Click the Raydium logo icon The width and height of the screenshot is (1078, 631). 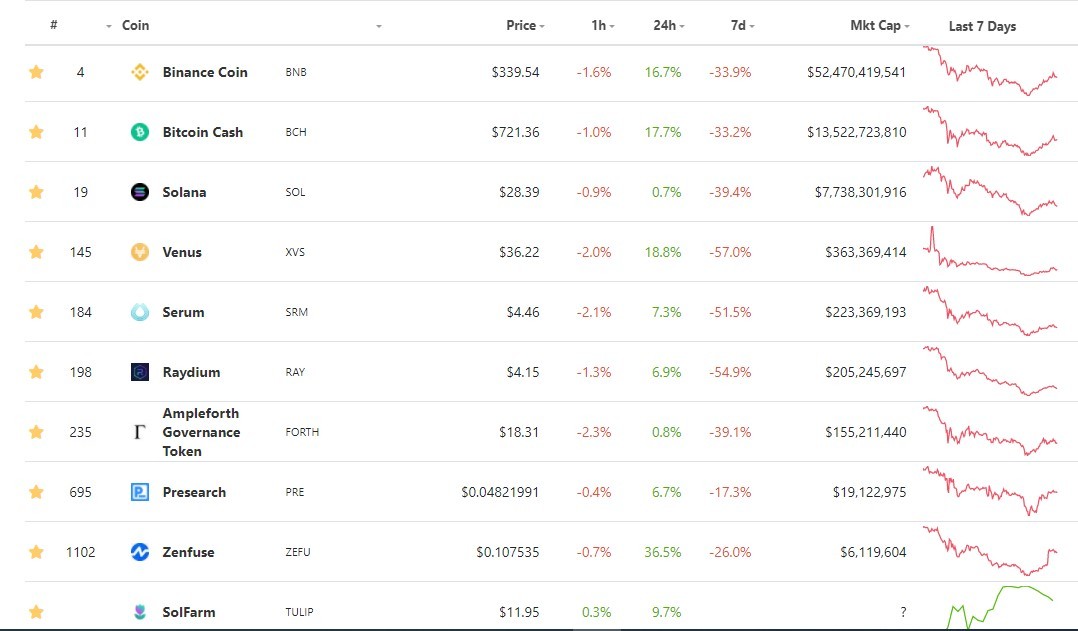[x=140, y=372]
